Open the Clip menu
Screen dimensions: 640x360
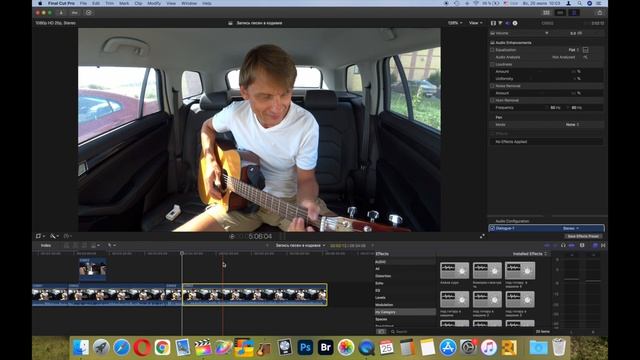tap(138, 3)
